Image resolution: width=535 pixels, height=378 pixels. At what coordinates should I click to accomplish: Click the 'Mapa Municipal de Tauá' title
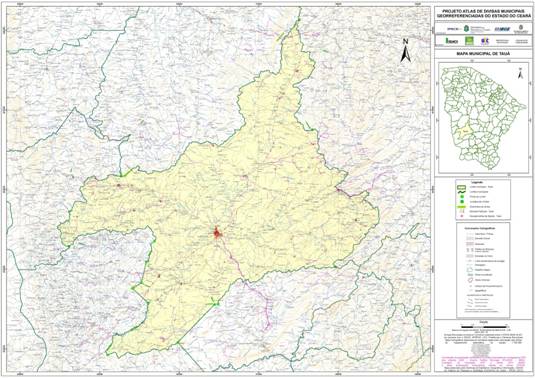tap(482, 54)
